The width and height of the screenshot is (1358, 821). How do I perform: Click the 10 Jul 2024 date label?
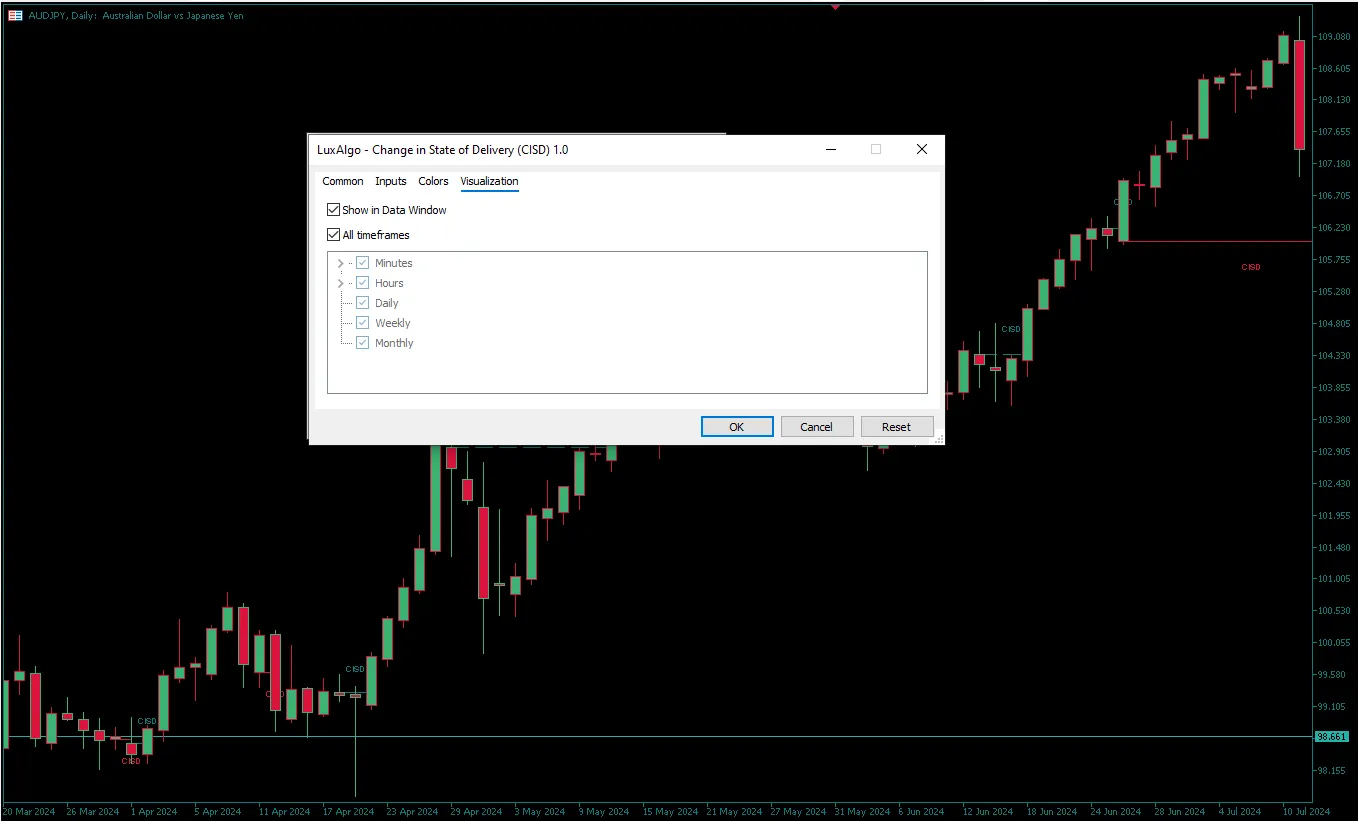(1305, 811)
